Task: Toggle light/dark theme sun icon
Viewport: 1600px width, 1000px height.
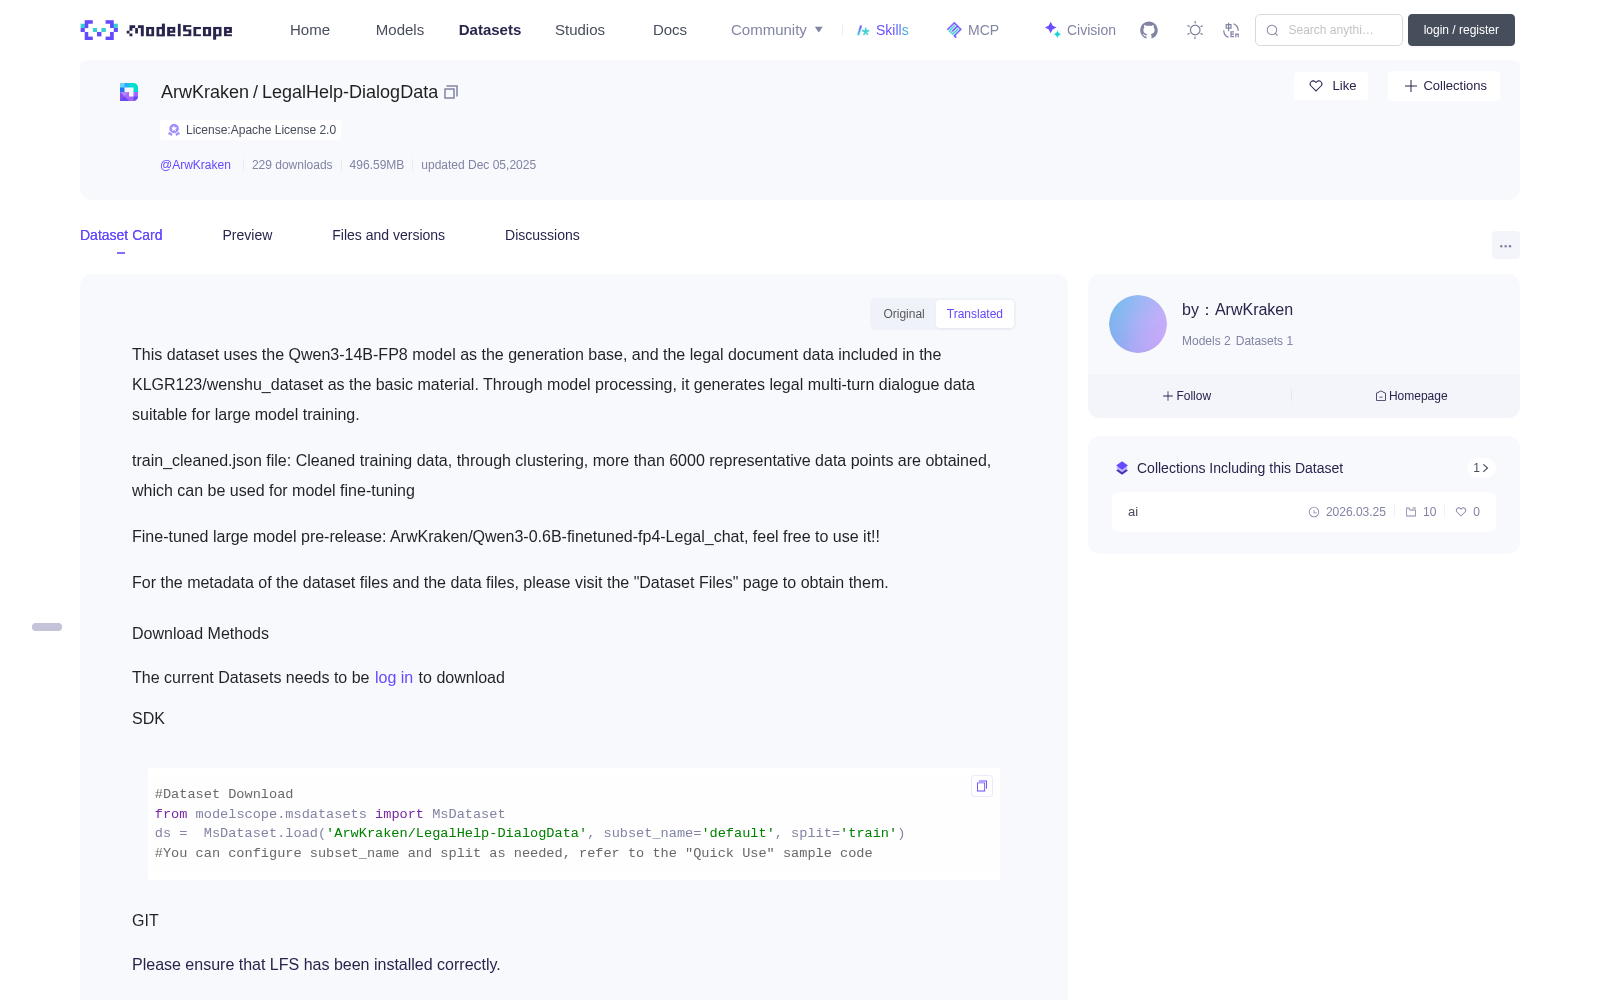Action: (1195, 30)
